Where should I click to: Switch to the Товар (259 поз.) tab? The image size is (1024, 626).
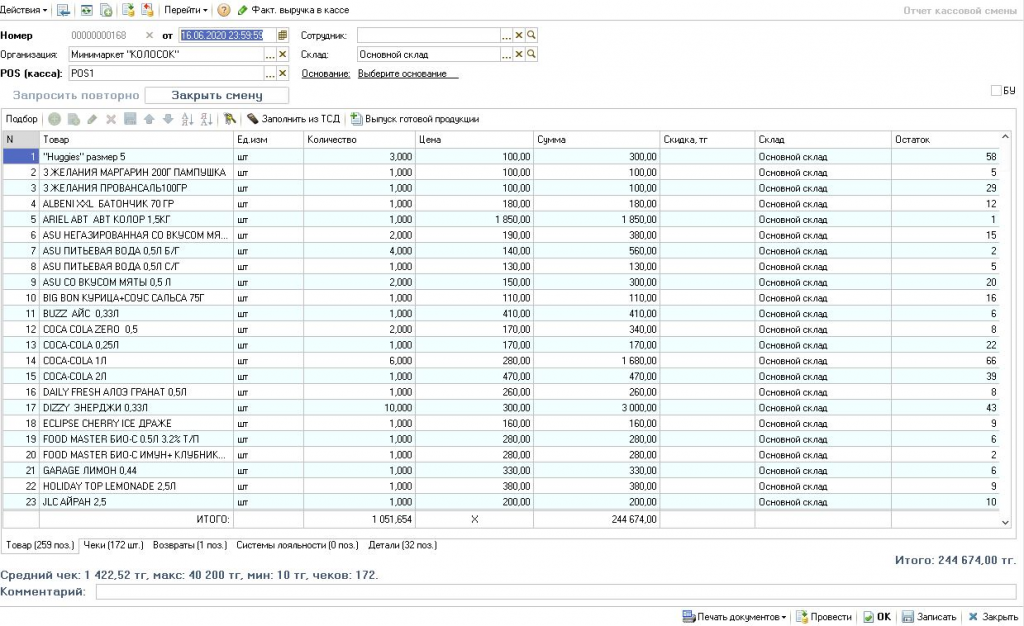pyautogui.click(x=40, y=545)
